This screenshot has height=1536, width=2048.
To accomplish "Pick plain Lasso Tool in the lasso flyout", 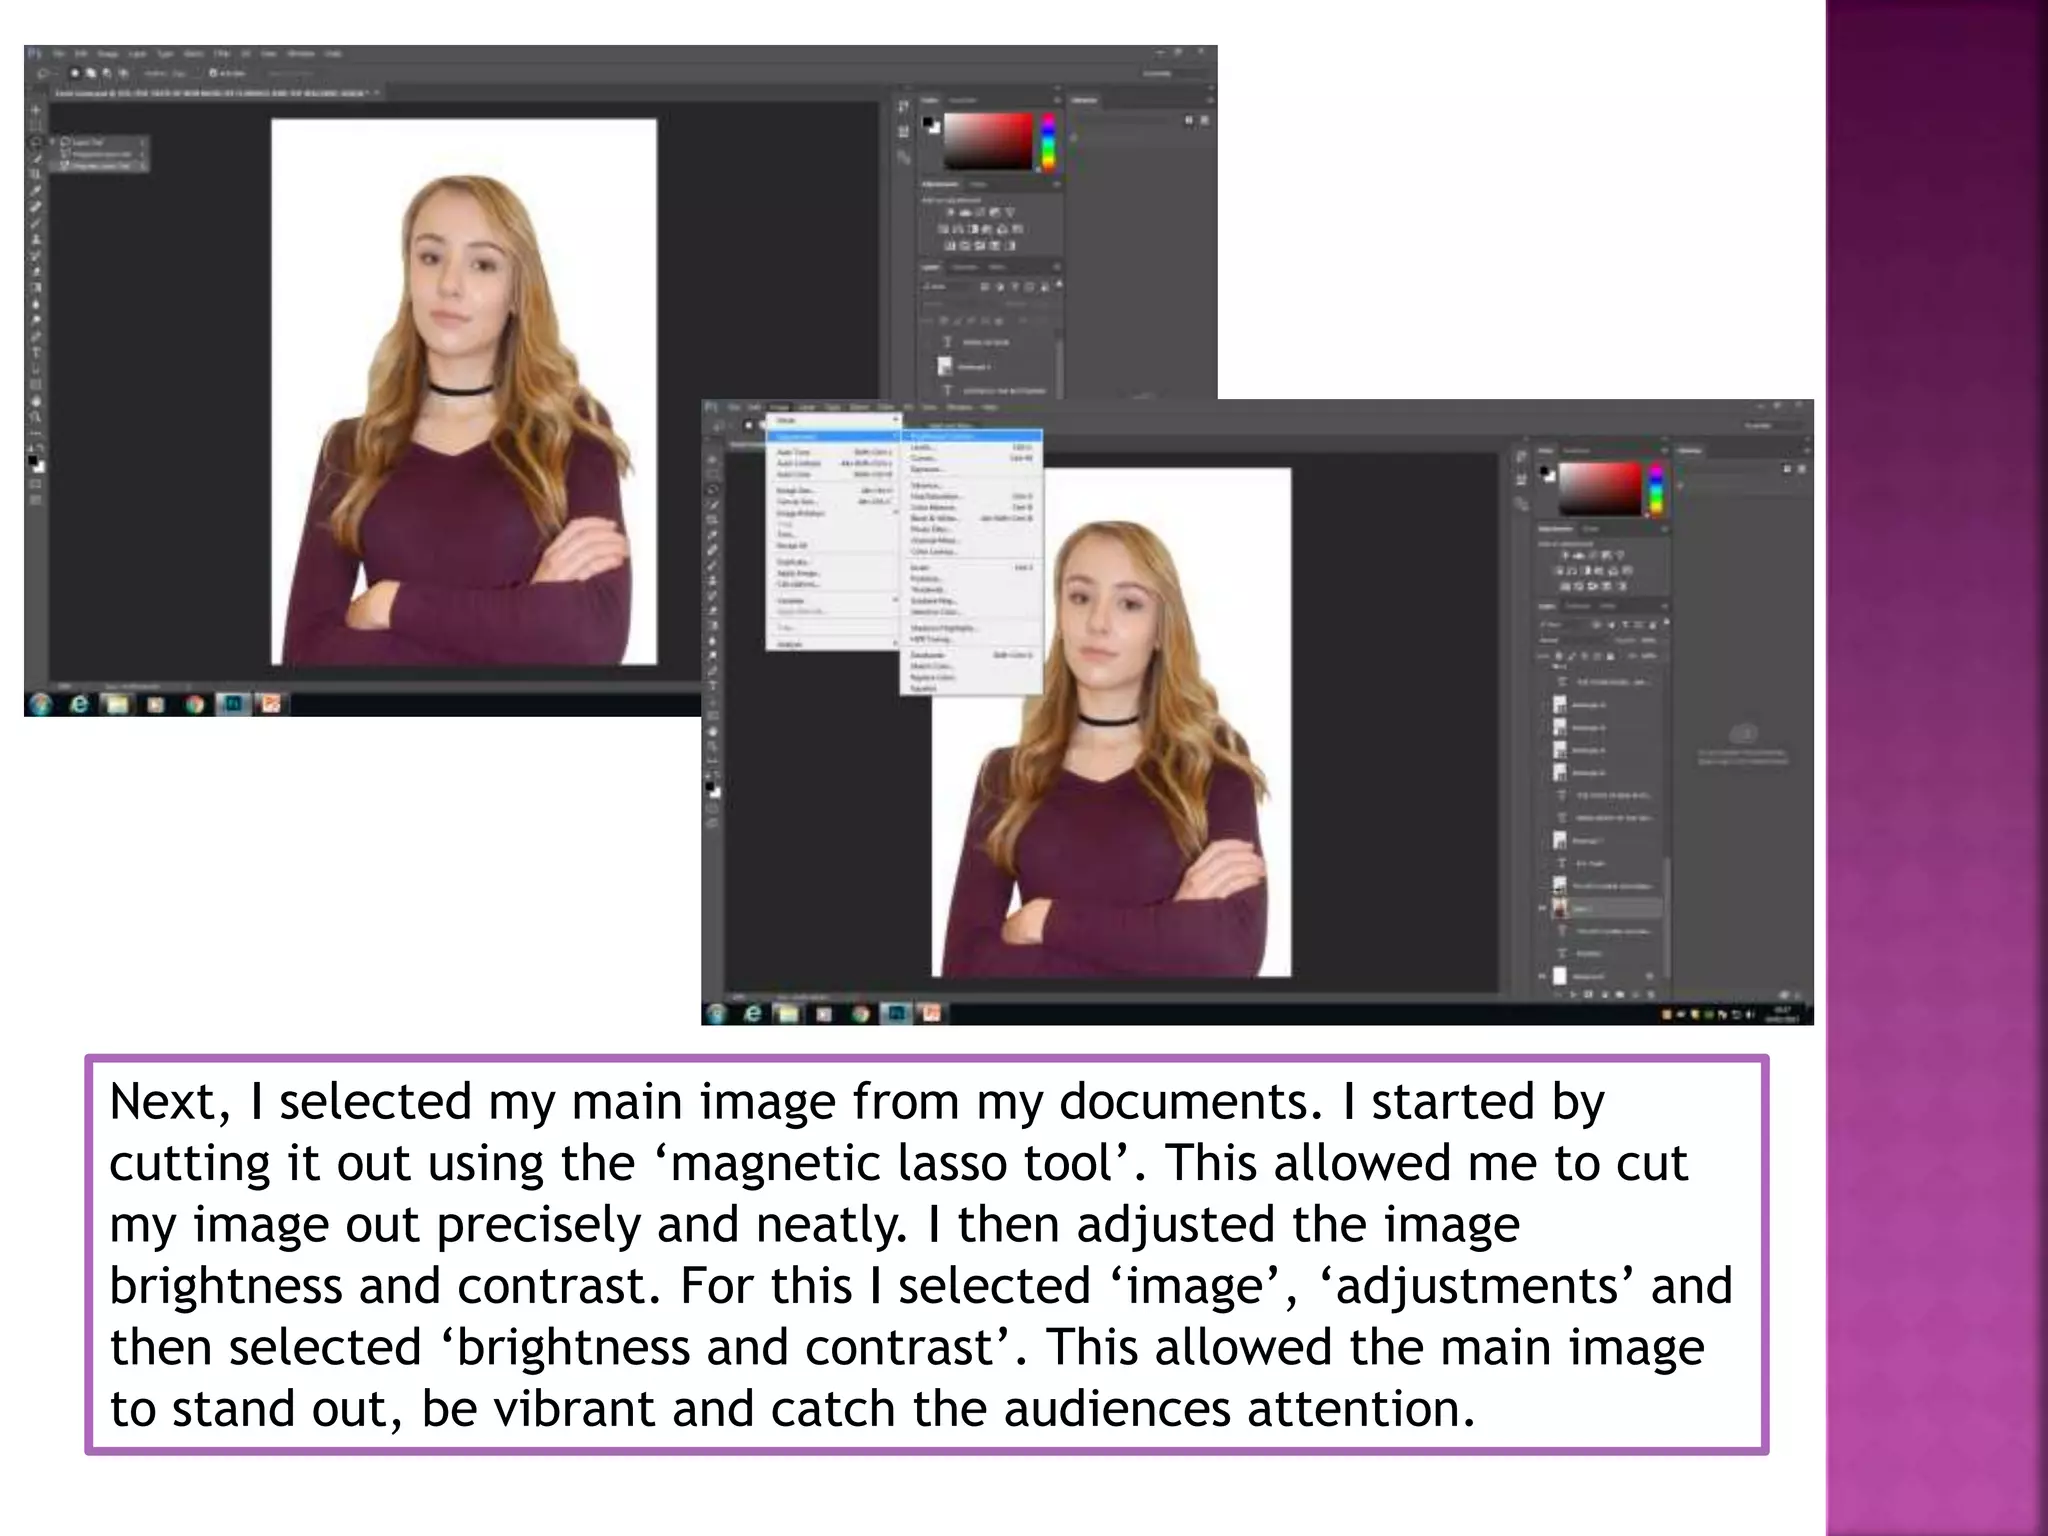I will point(99,143).
